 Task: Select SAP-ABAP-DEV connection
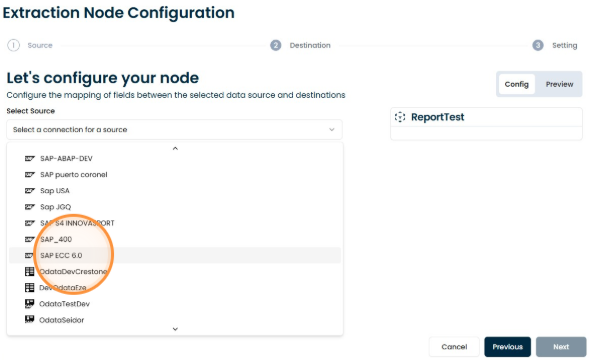175,159
